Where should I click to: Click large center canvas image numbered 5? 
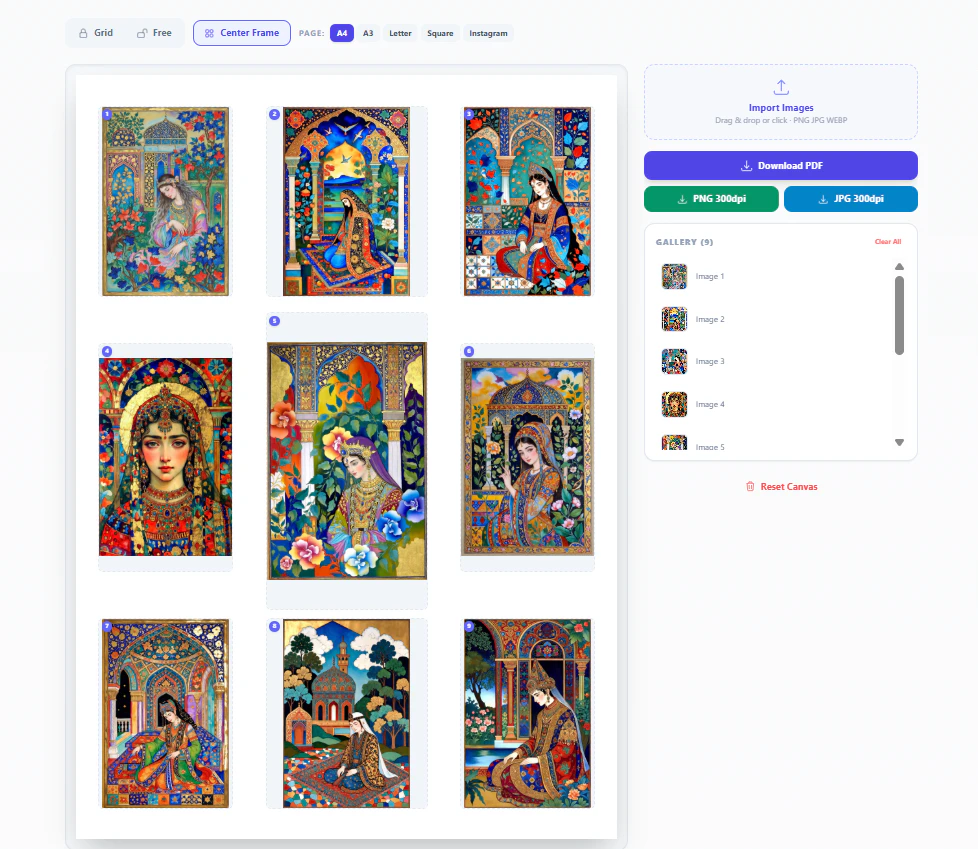347,461
